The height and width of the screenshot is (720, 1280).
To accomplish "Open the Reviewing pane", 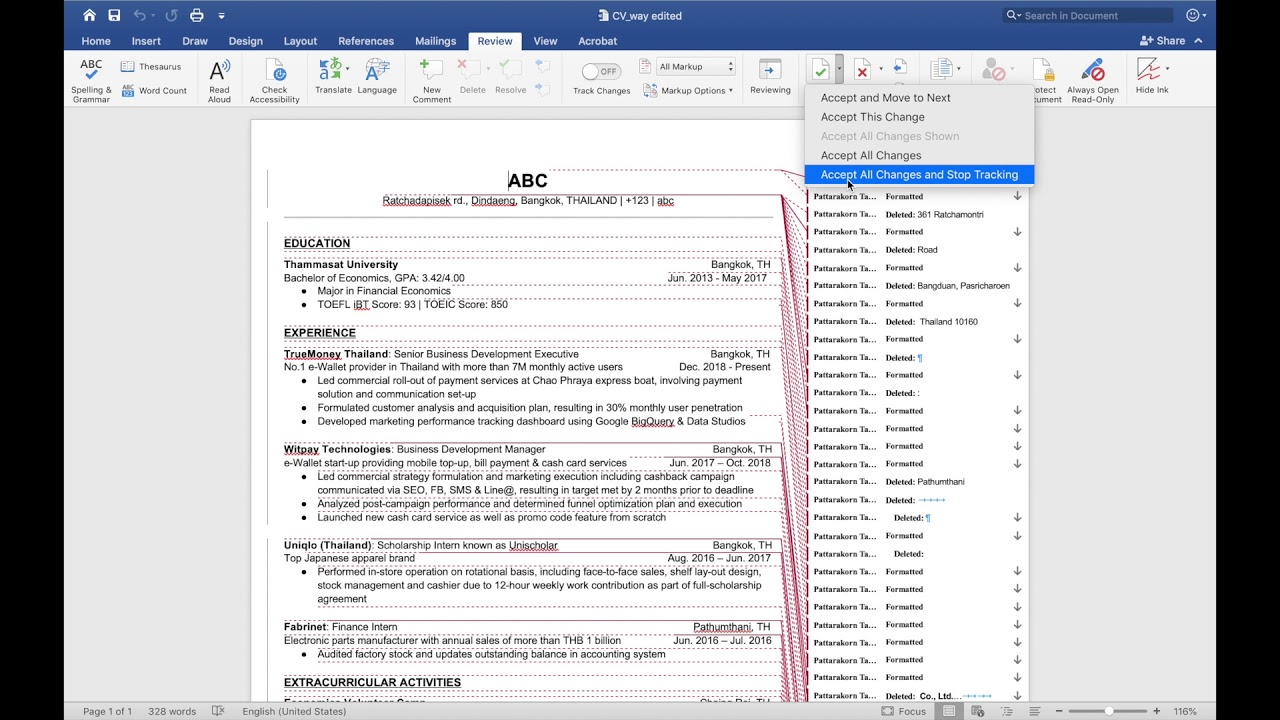I will click(x=770, y=77).
